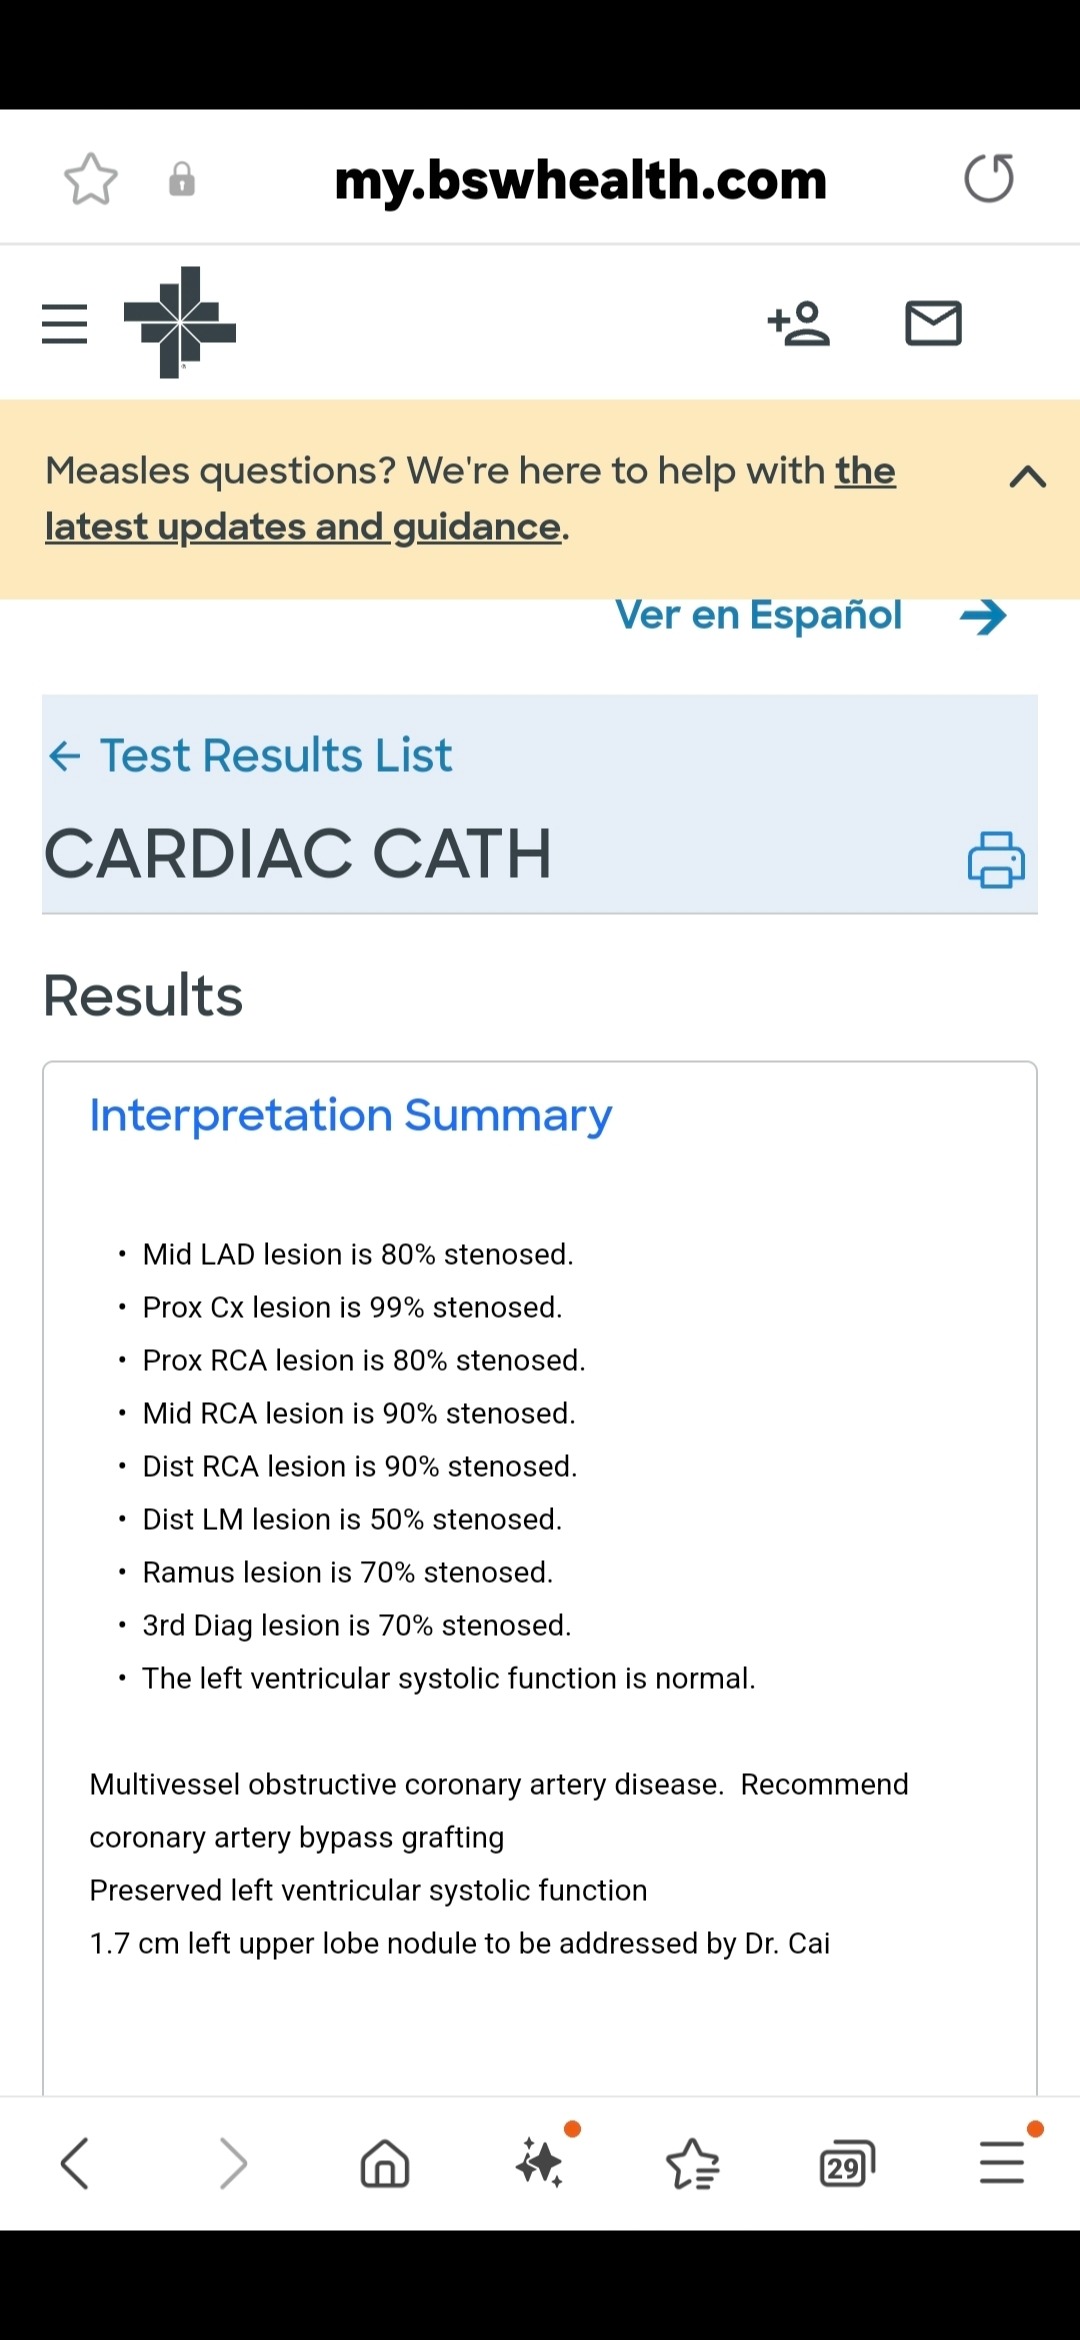Tap the blue arrow beside Ver en Español
Image resolution: width=1080 pixels, height=2340 pixels.
983,616
